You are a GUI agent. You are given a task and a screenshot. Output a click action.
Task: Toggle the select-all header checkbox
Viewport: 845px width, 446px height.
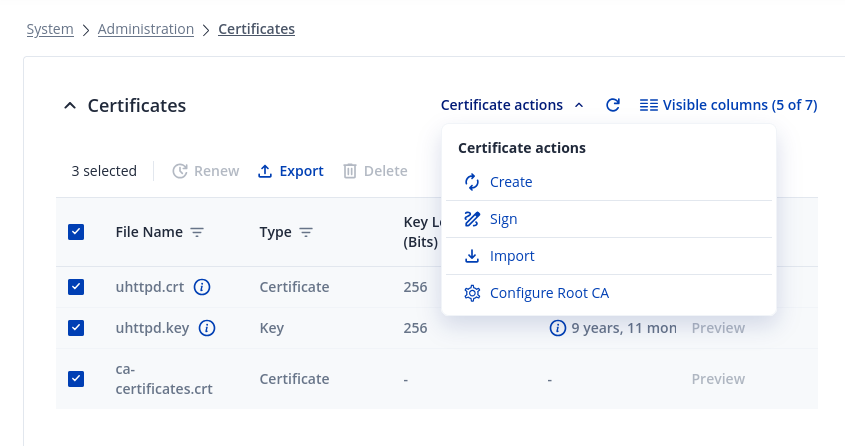click(76, 232)
